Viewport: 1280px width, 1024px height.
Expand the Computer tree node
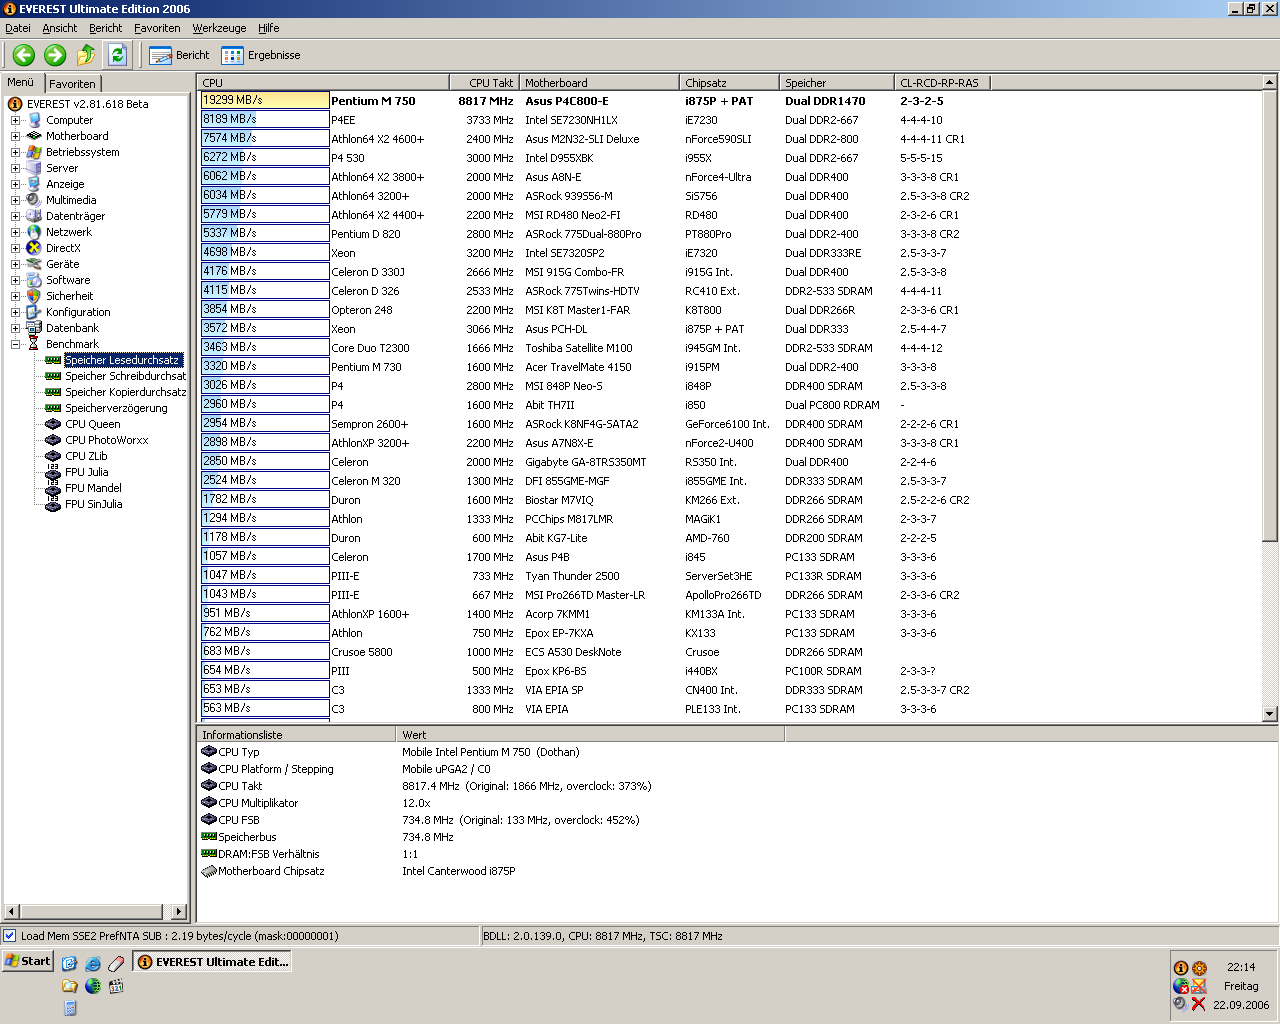point(15,120)
